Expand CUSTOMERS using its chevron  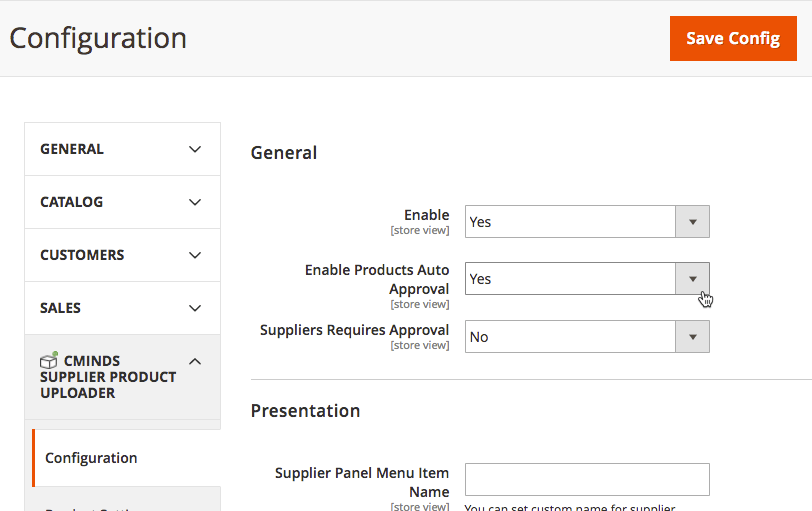tap(195, 255)
